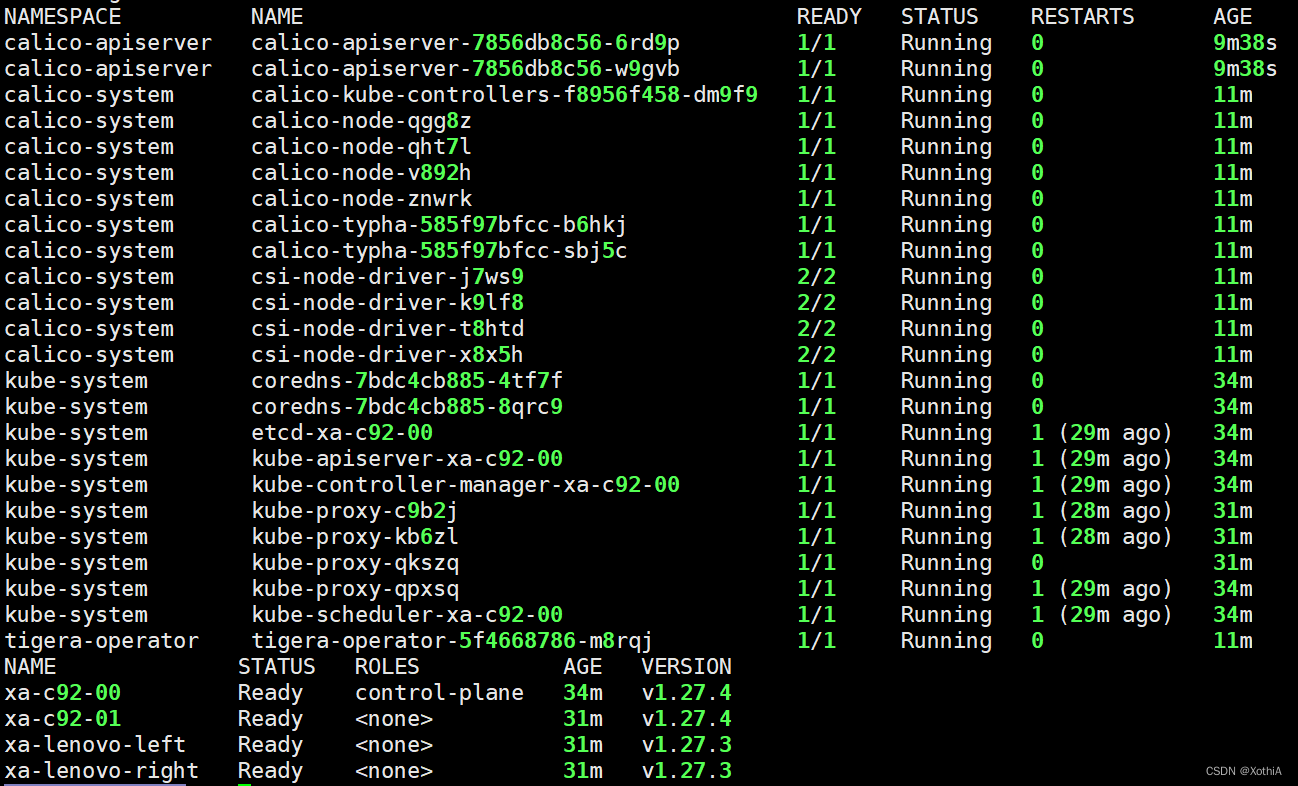Click the NAMESPACE column header
Viewport: 1298px width, 786px height.
[62, 17]
